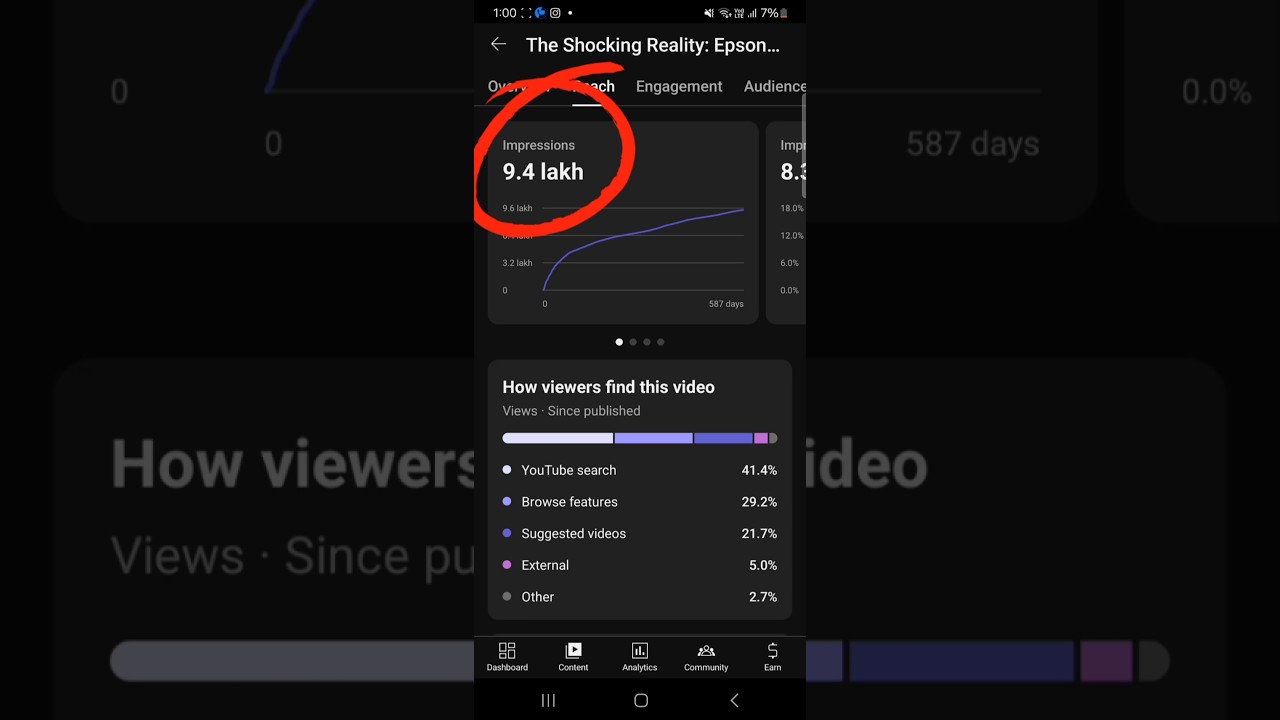Tap the 2.7% value for Other
Viewport: 1280px width, 720px height.
click(x=763, y=597)
